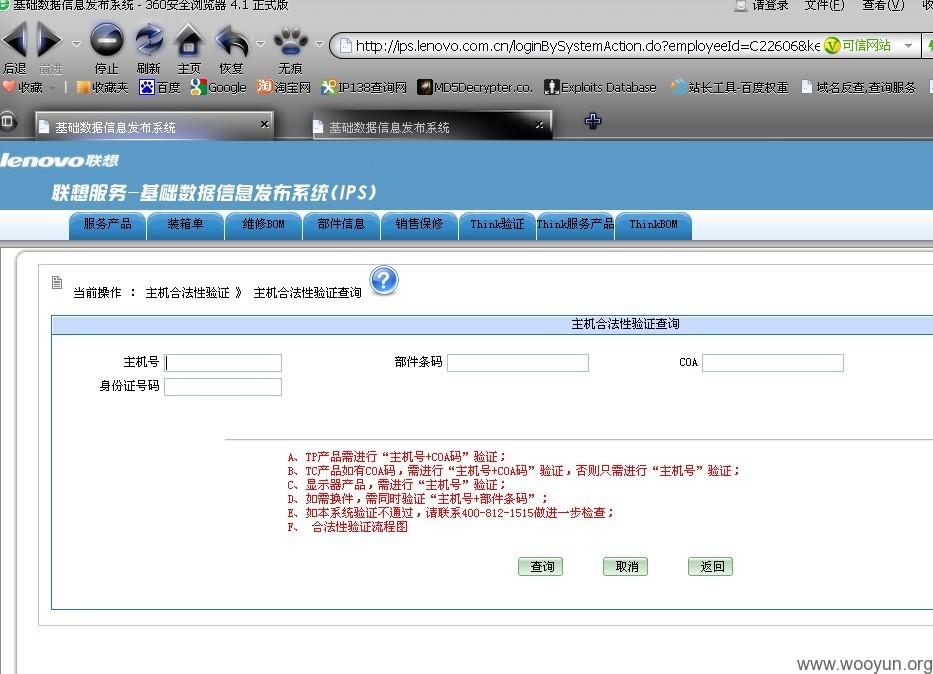
Task: Expand dropdown arrow next to 前进
Action: [x=76, y=43]
